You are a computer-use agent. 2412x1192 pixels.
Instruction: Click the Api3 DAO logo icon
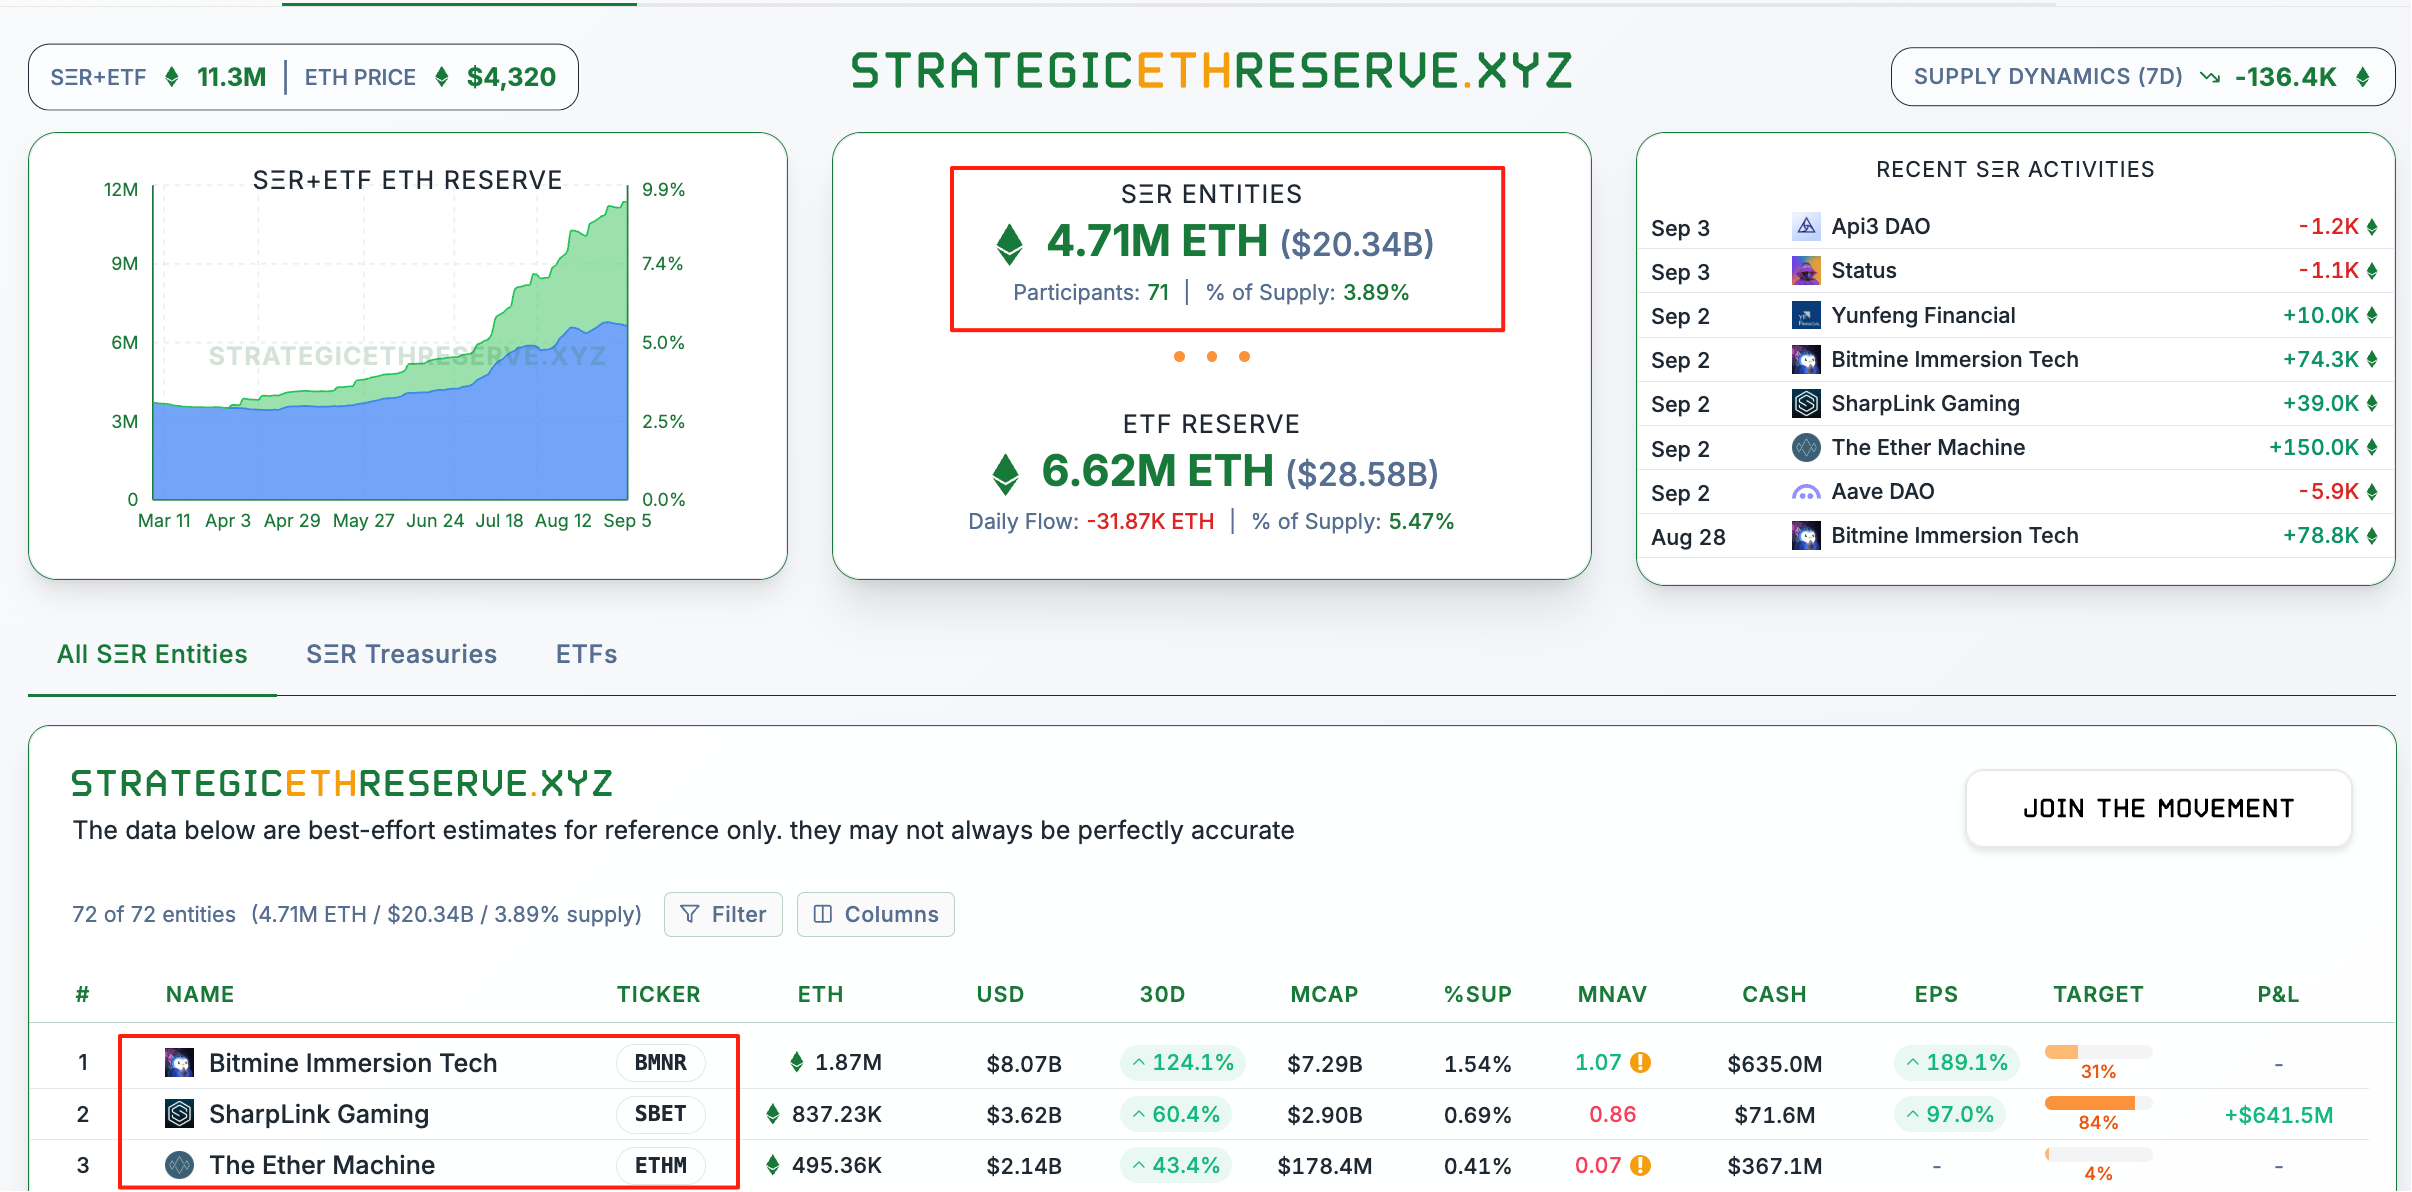tap(1805, 227)
